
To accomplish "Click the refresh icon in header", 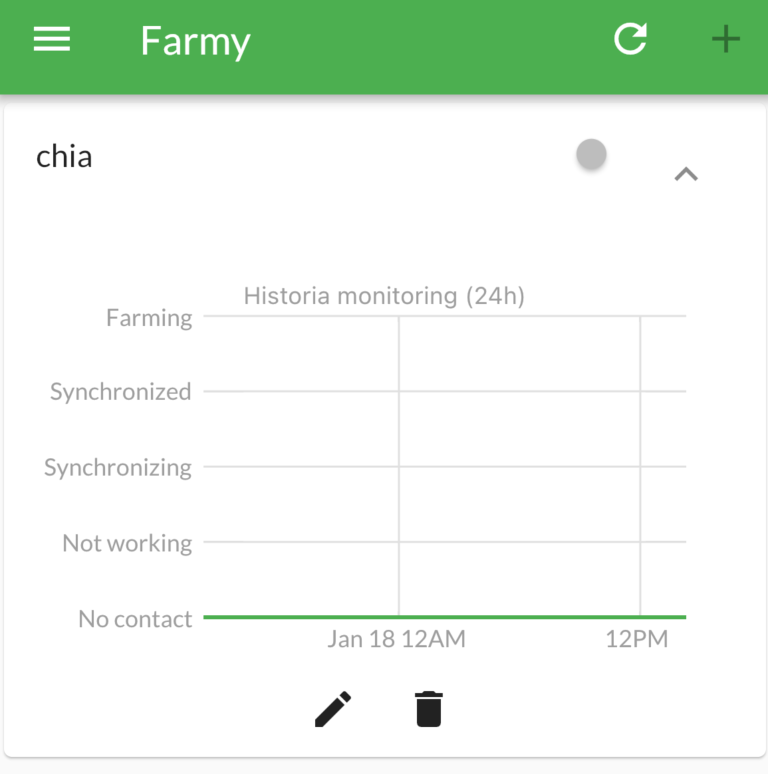I will coord(630,40).
